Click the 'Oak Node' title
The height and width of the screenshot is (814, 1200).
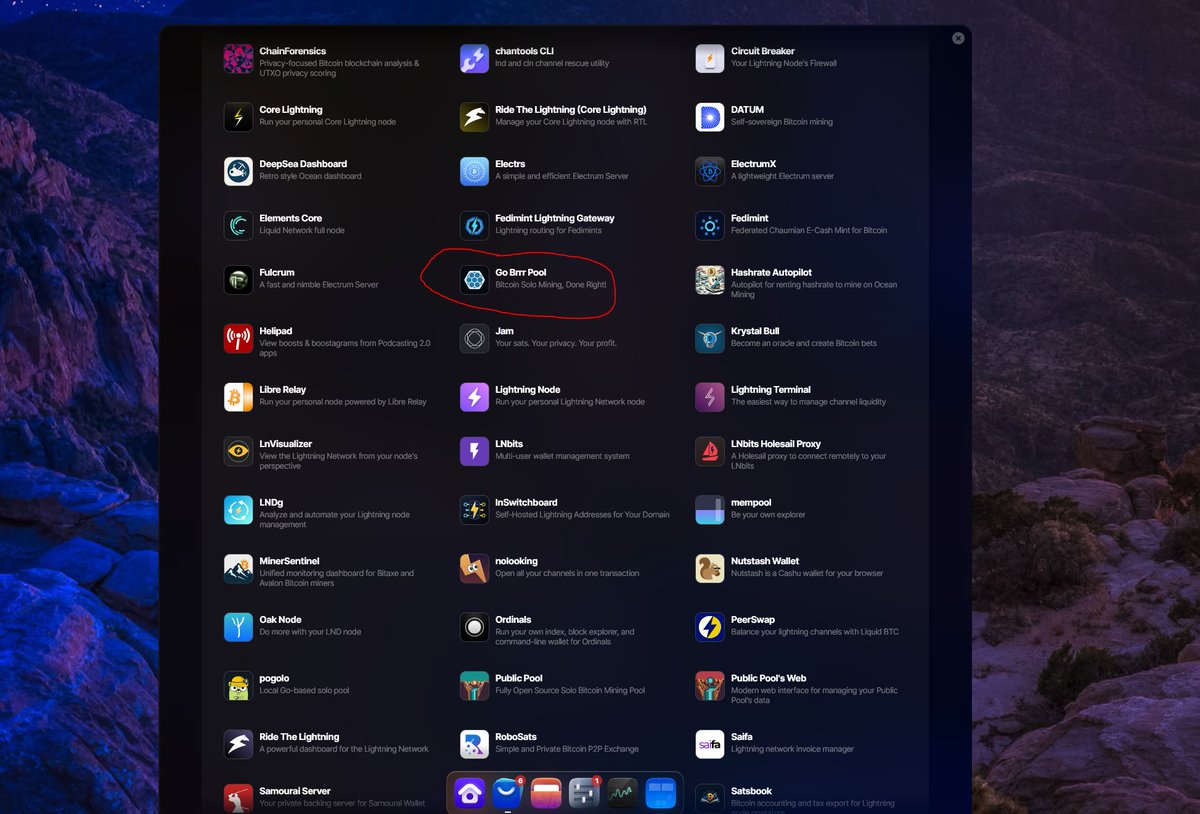click(x=280, y=620)
